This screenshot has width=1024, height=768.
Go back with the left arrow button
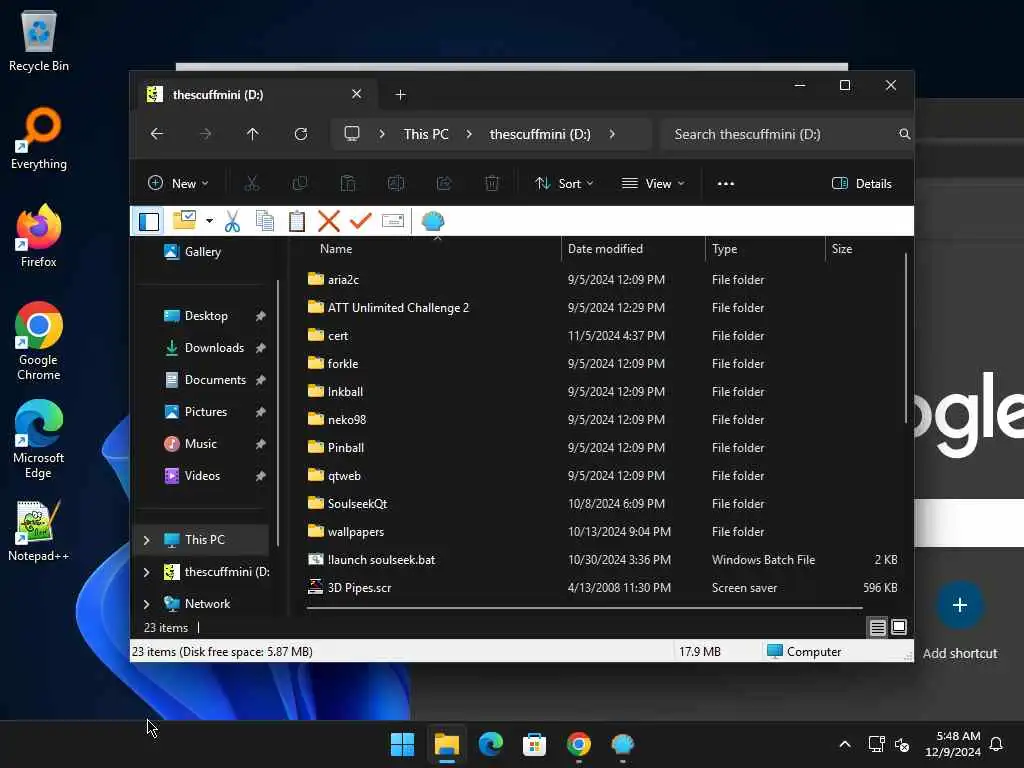tap(157, 134)
